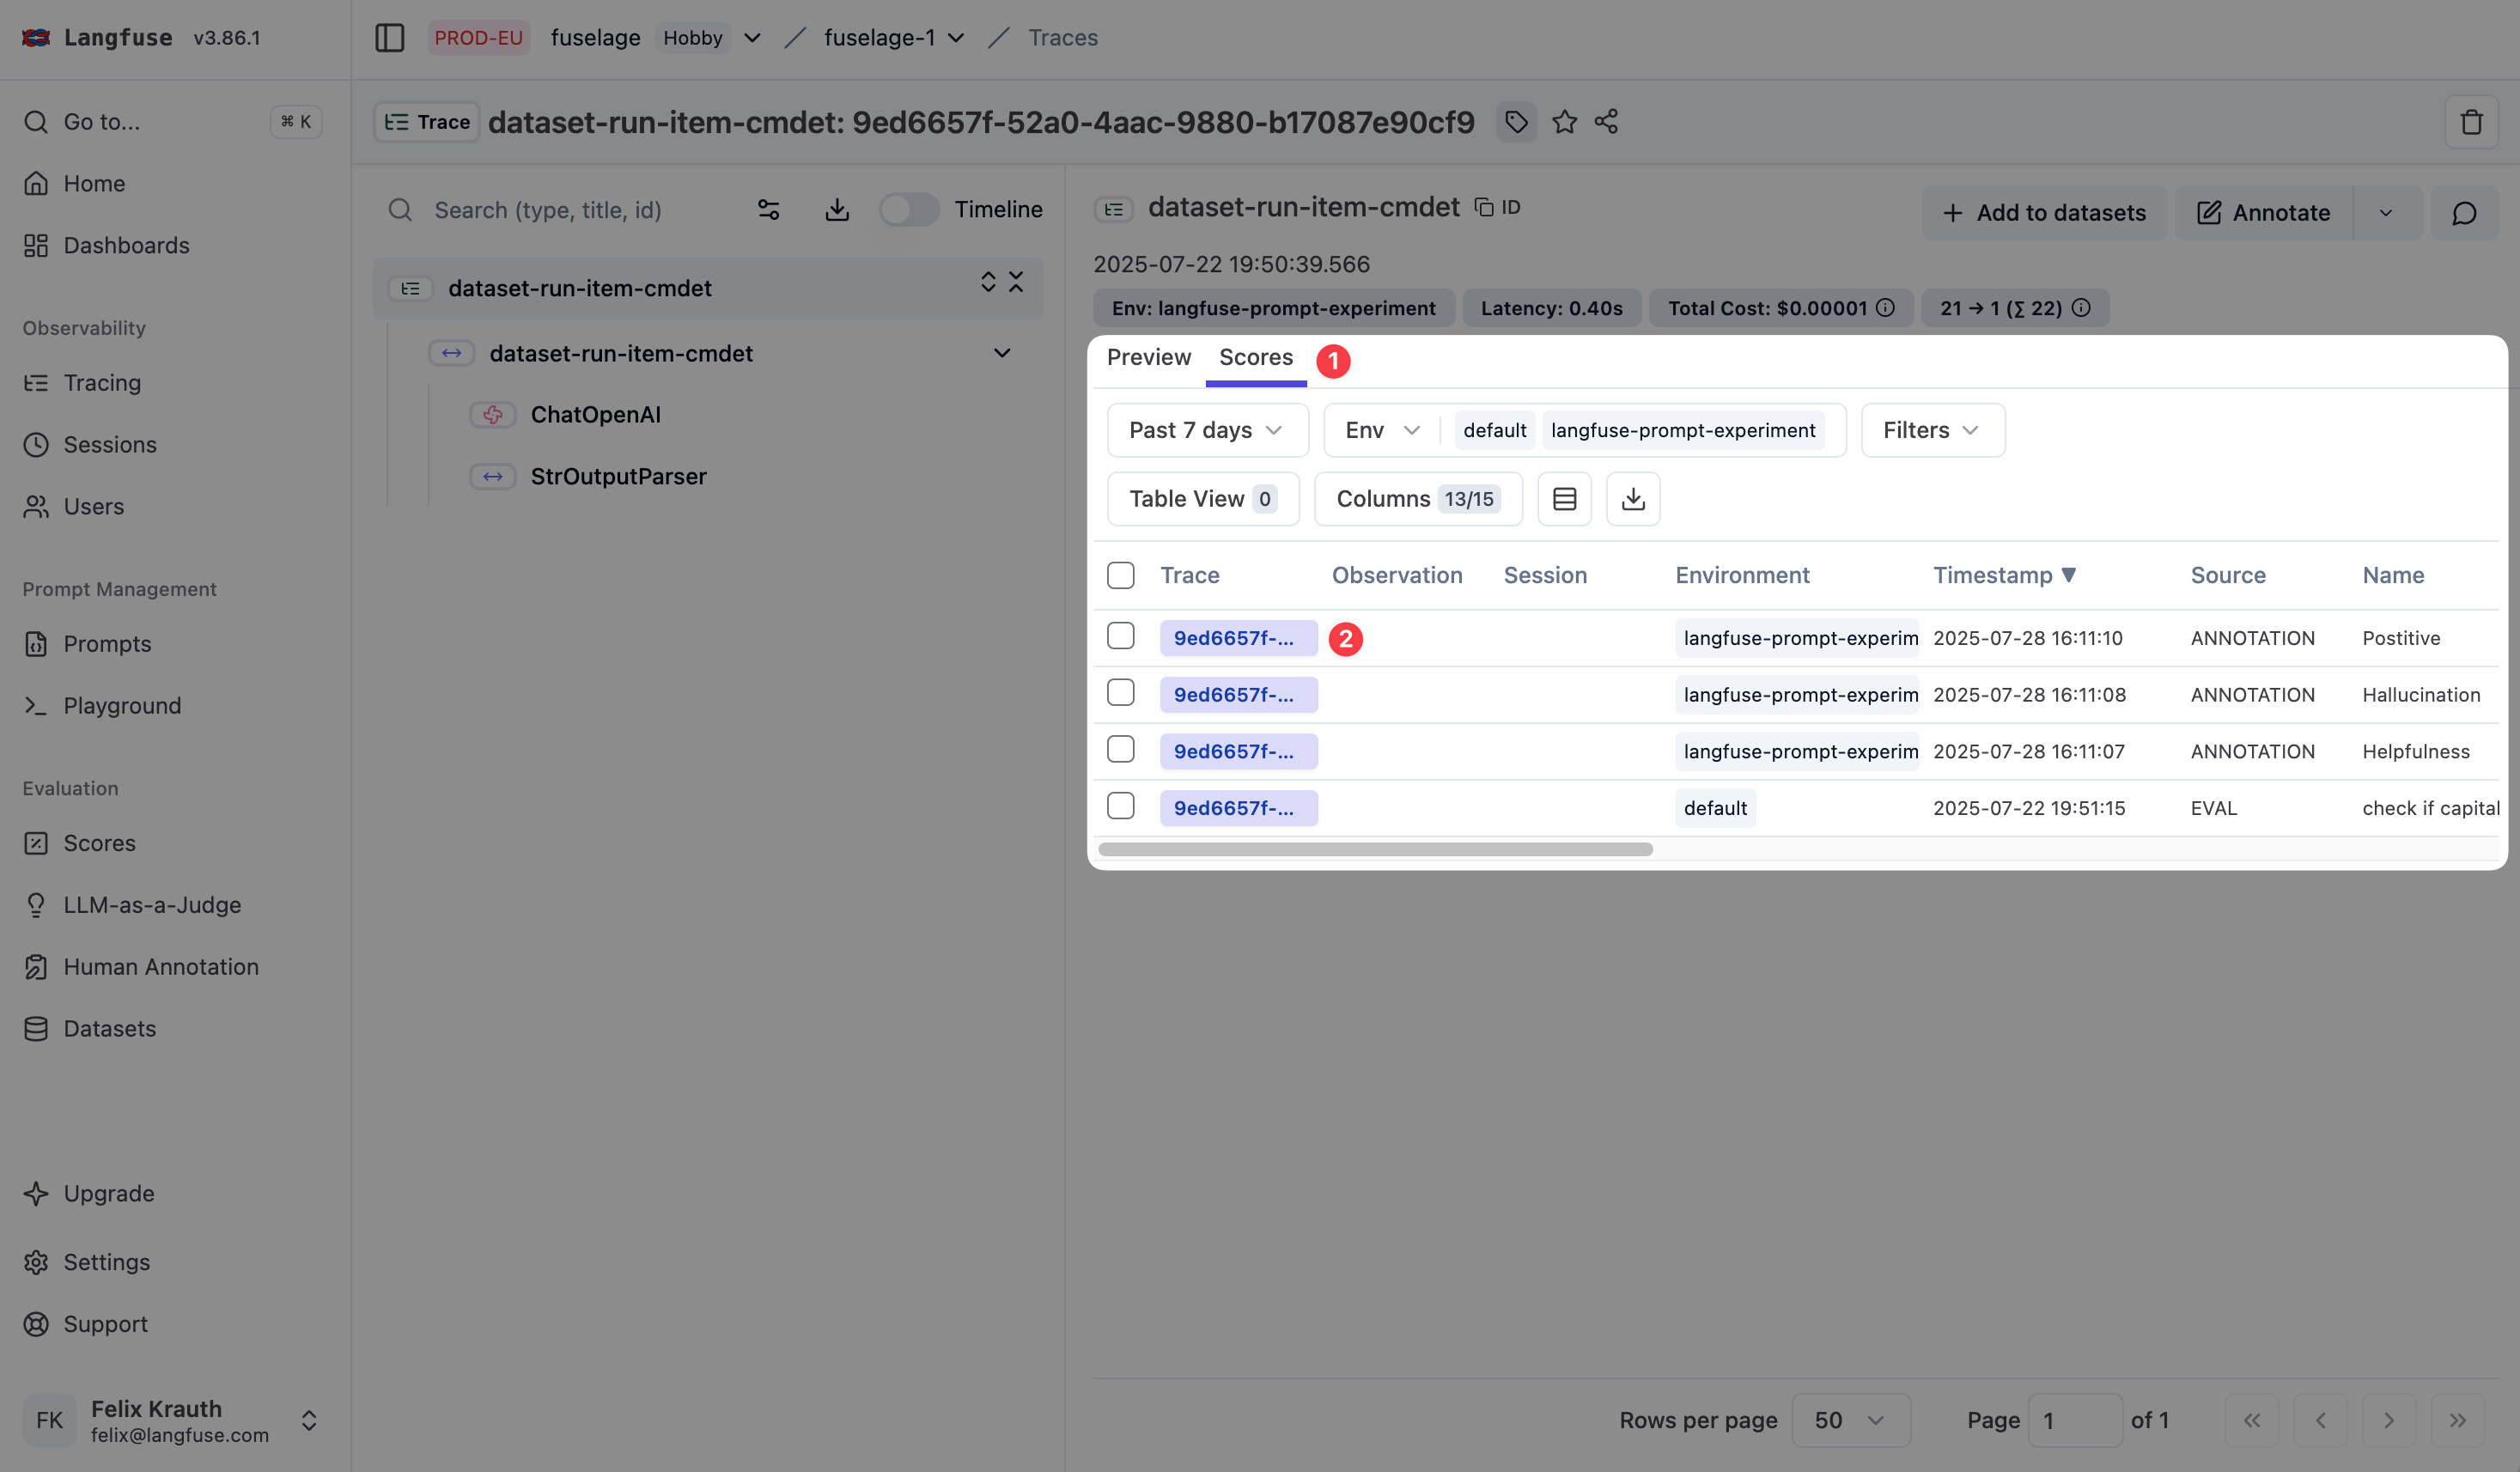This screenshot has height=1472, width=2520.
Task: Enable the Timeline toggle switch
Action: (908, 210)
